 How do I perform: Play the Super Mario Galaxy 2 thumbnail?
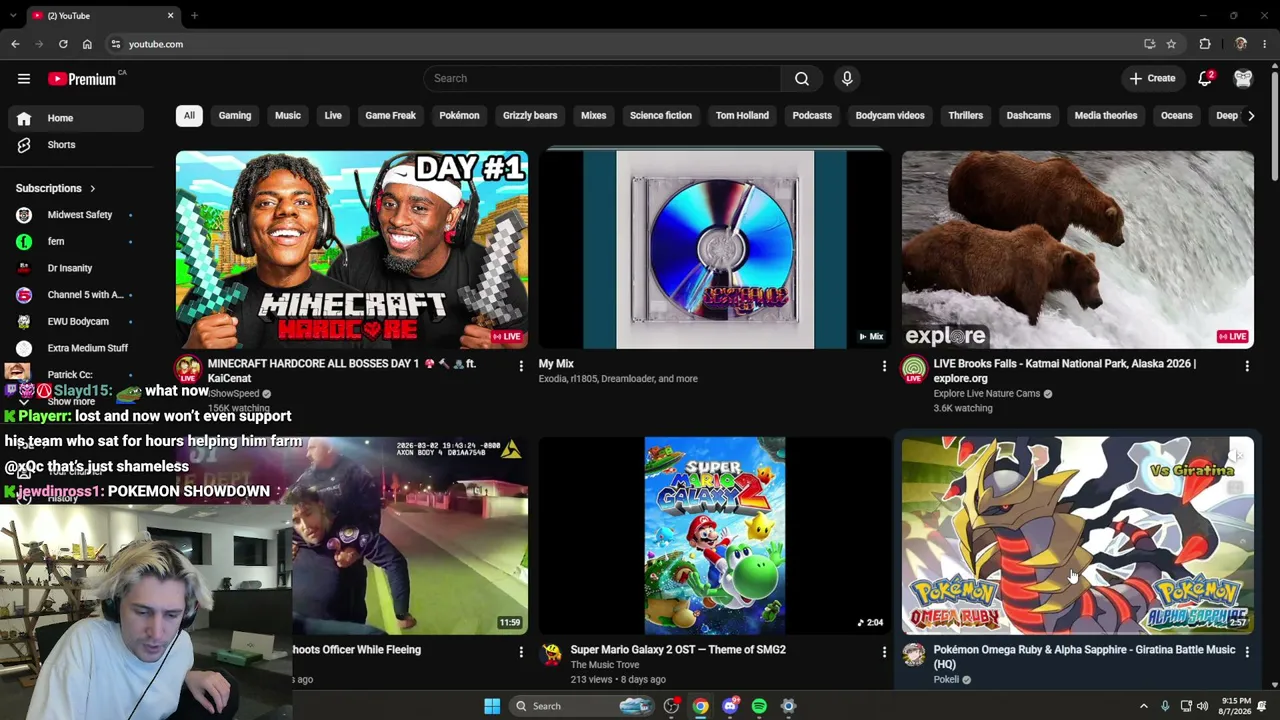click(715, 536)
